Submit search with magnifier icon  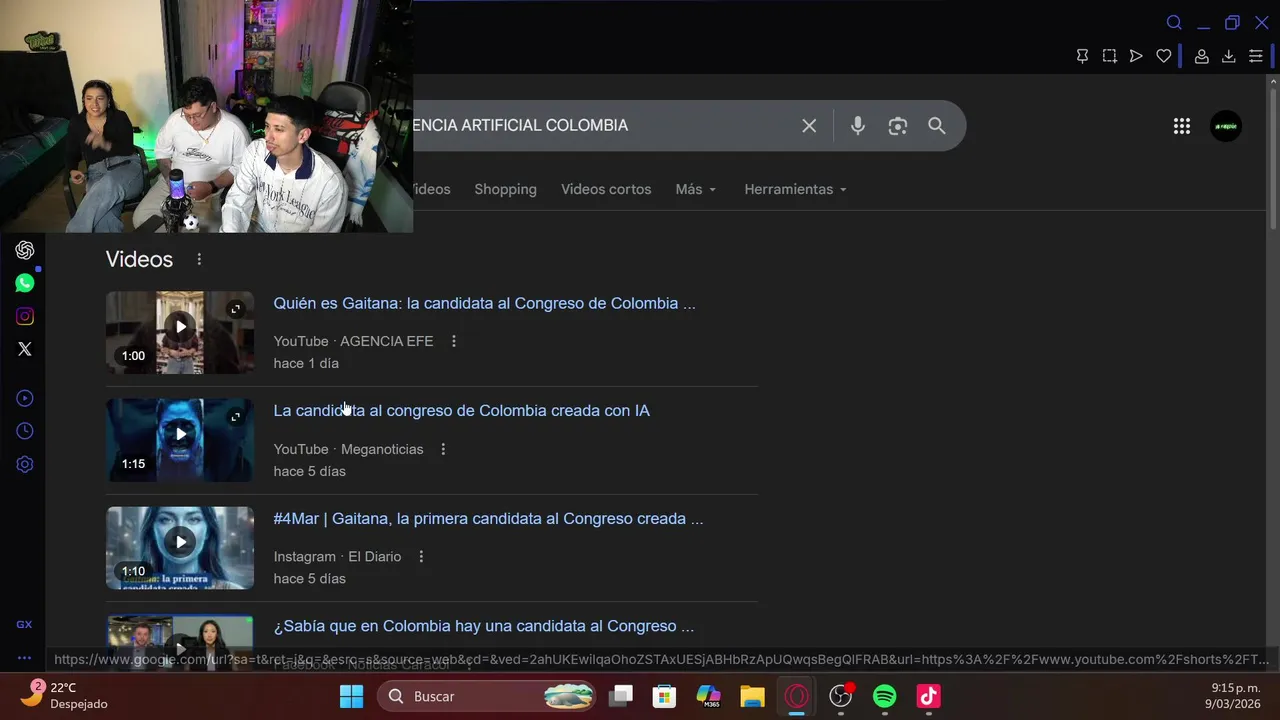[x=936, y=125]
